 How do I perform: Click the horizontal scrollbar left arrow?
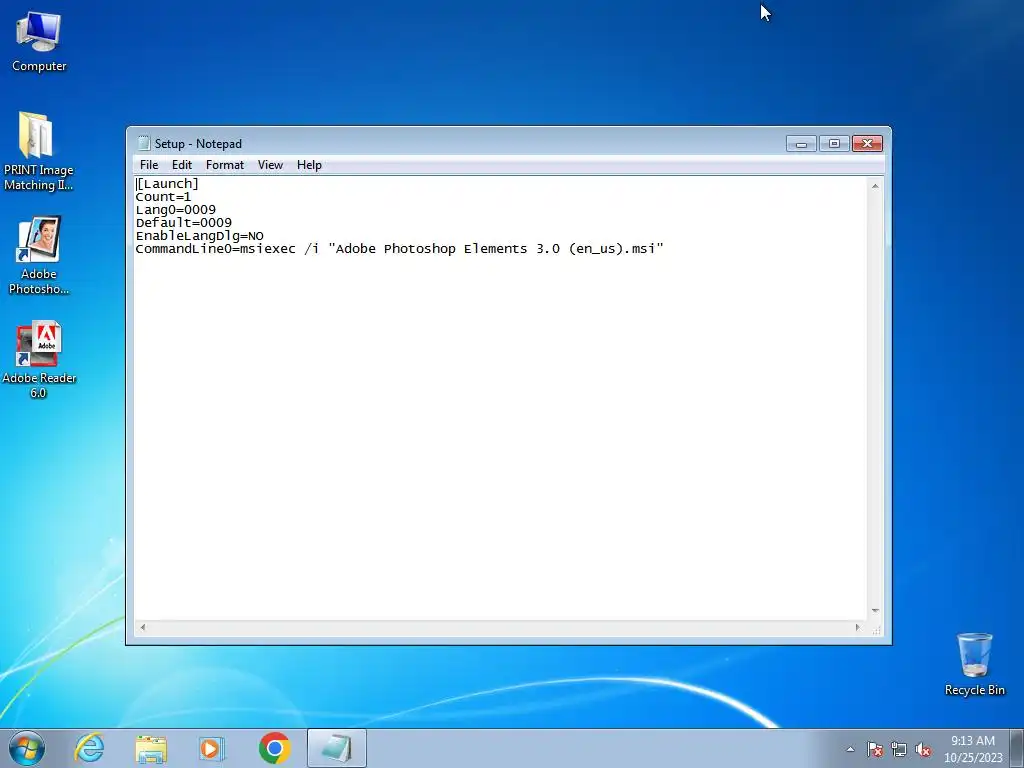(142, 628)
